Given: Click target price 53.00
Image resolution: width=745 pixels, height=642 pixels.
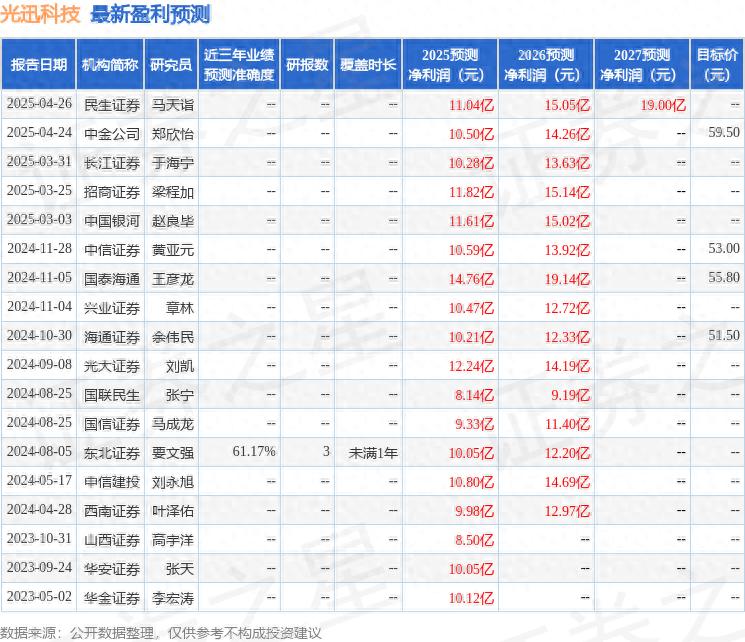Looking at the screenshot, I should tap(724, 249).
